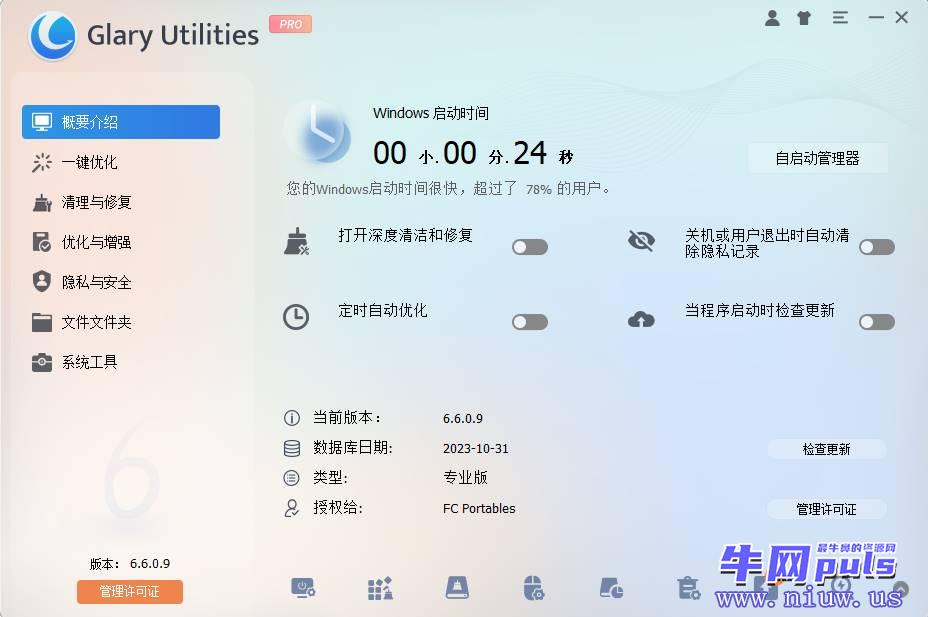Toggle 当程序启动时检查更新 switch
The image size is (928, 617).
click(x=877, y=322)
